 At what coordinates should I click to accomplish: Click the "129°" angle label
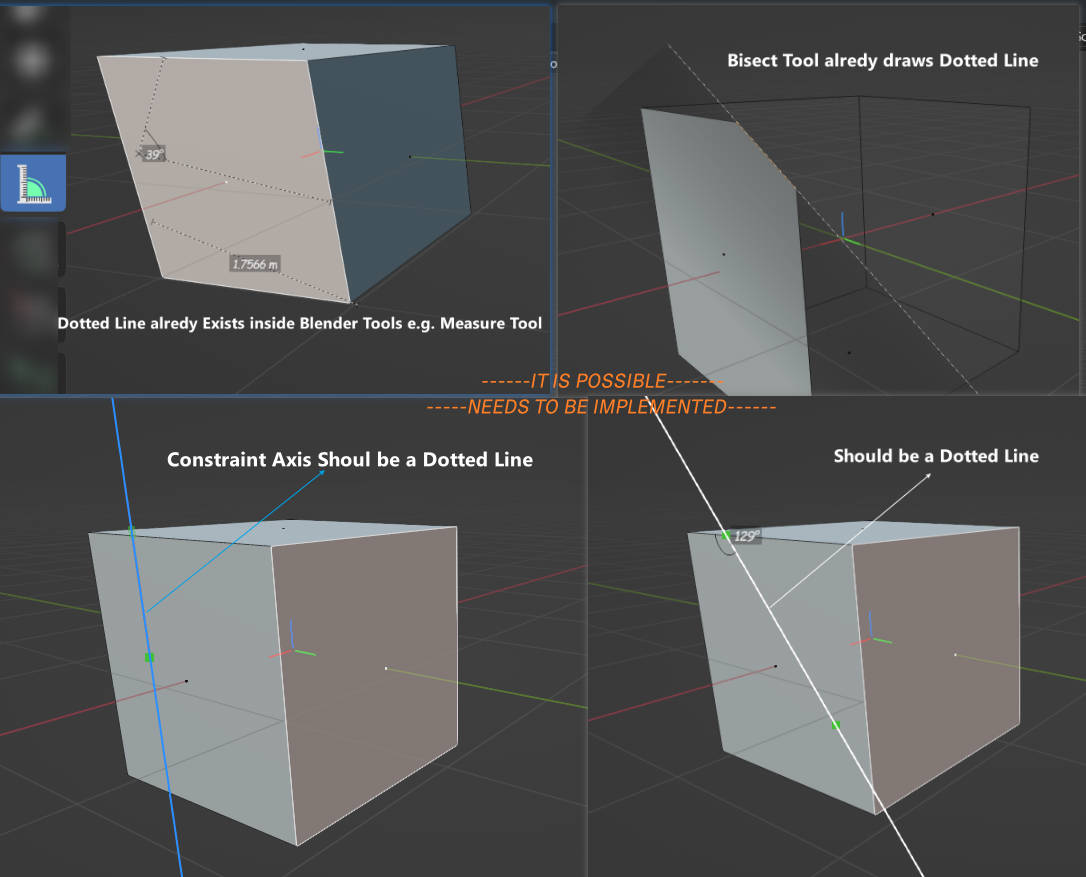coord(747,536)
